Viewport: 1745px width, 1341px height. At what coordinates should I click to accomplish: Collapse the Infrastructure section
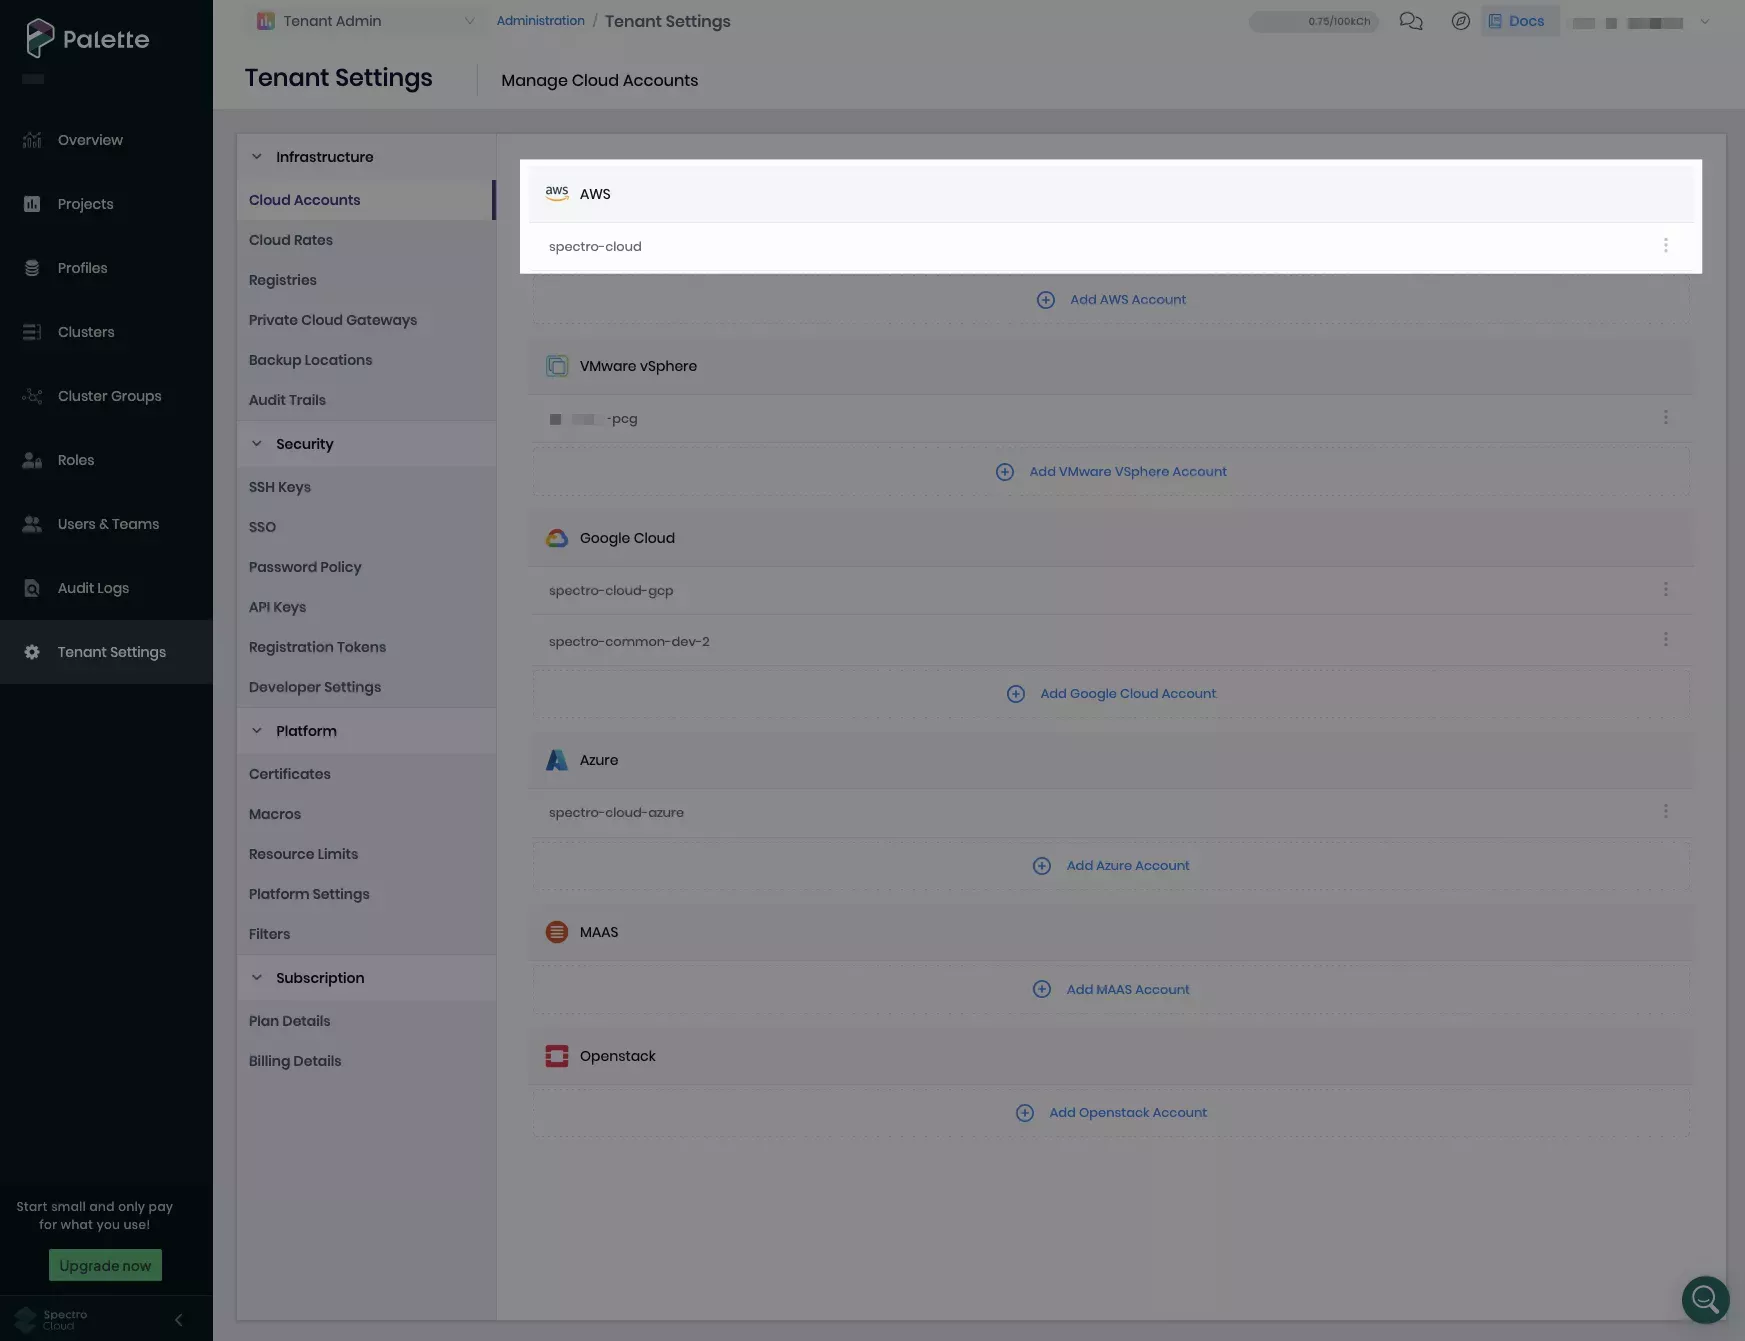(257, 157)
